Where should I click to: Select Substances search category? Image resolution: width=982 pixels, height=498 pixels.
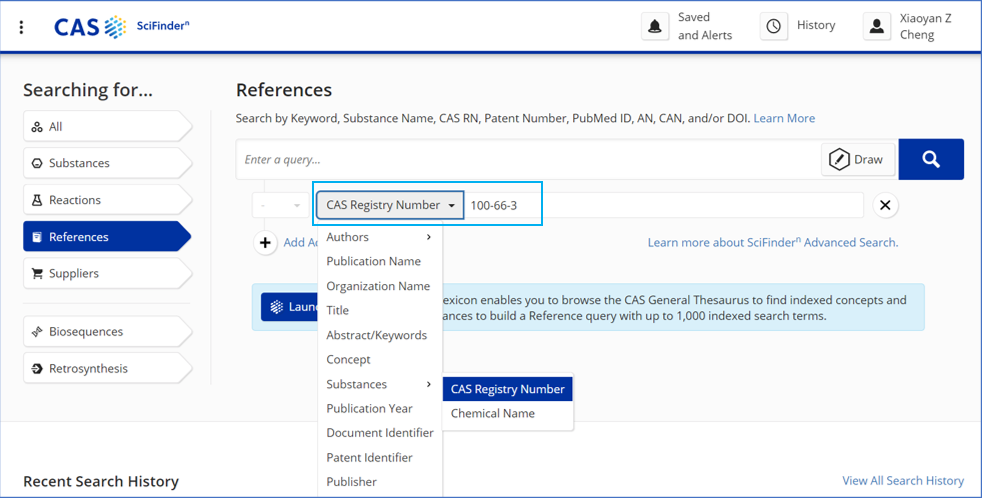click(x=107, y=163)
